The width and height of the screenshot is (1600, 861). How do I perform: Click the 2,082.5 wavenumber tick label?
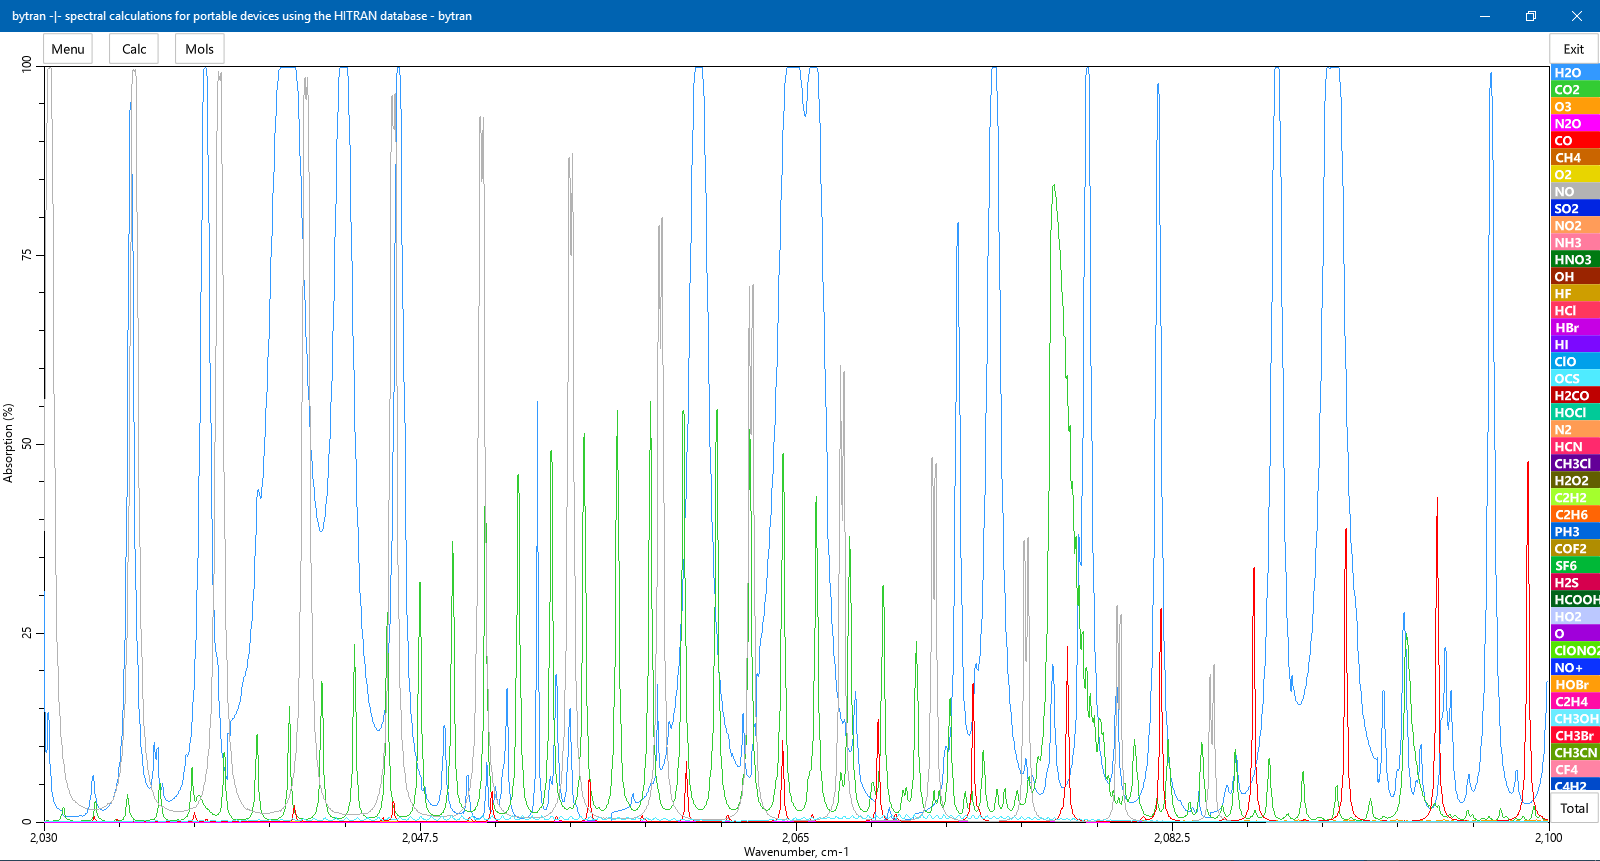click(x=1172, y=838)
